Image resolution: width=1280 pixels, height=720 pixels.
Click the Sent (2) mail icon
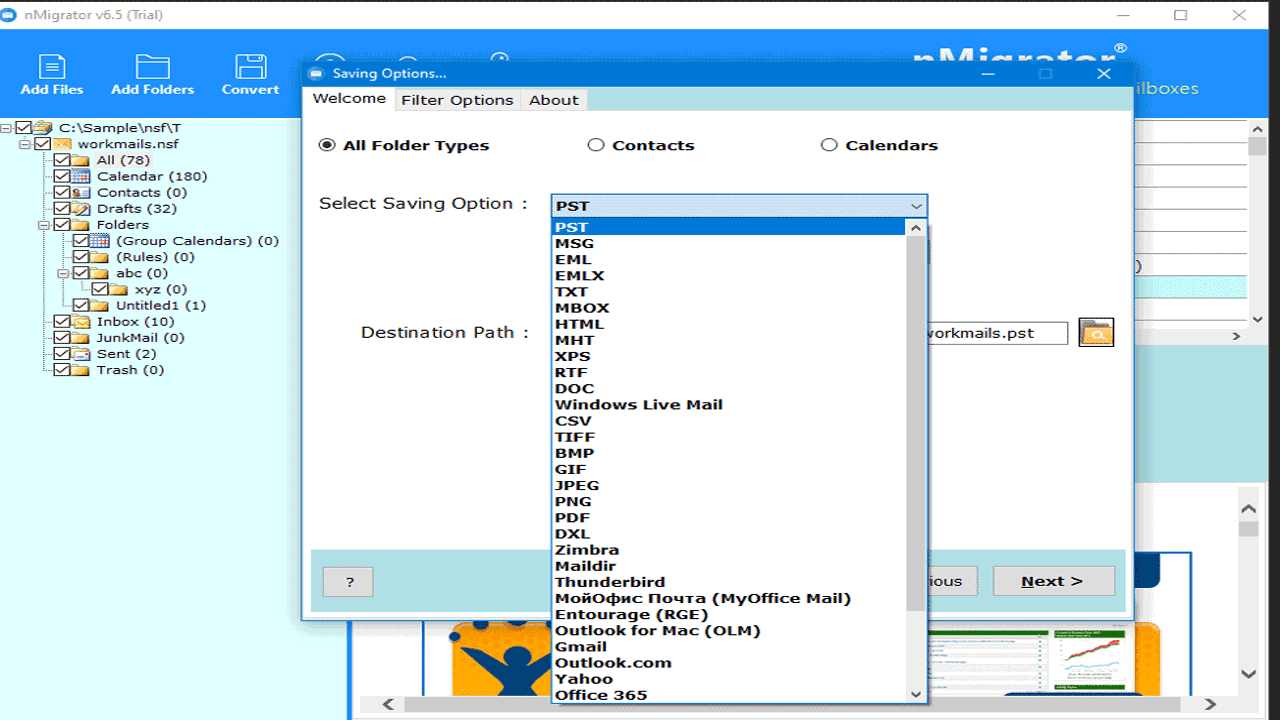tap(81, 353)
